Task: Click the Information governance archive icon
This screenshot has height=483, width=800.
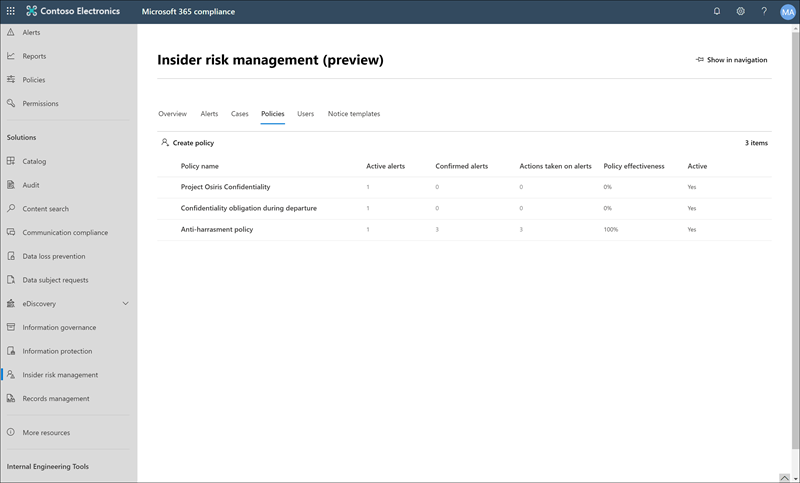Action: pyautogui.click(x=11, y=327)
